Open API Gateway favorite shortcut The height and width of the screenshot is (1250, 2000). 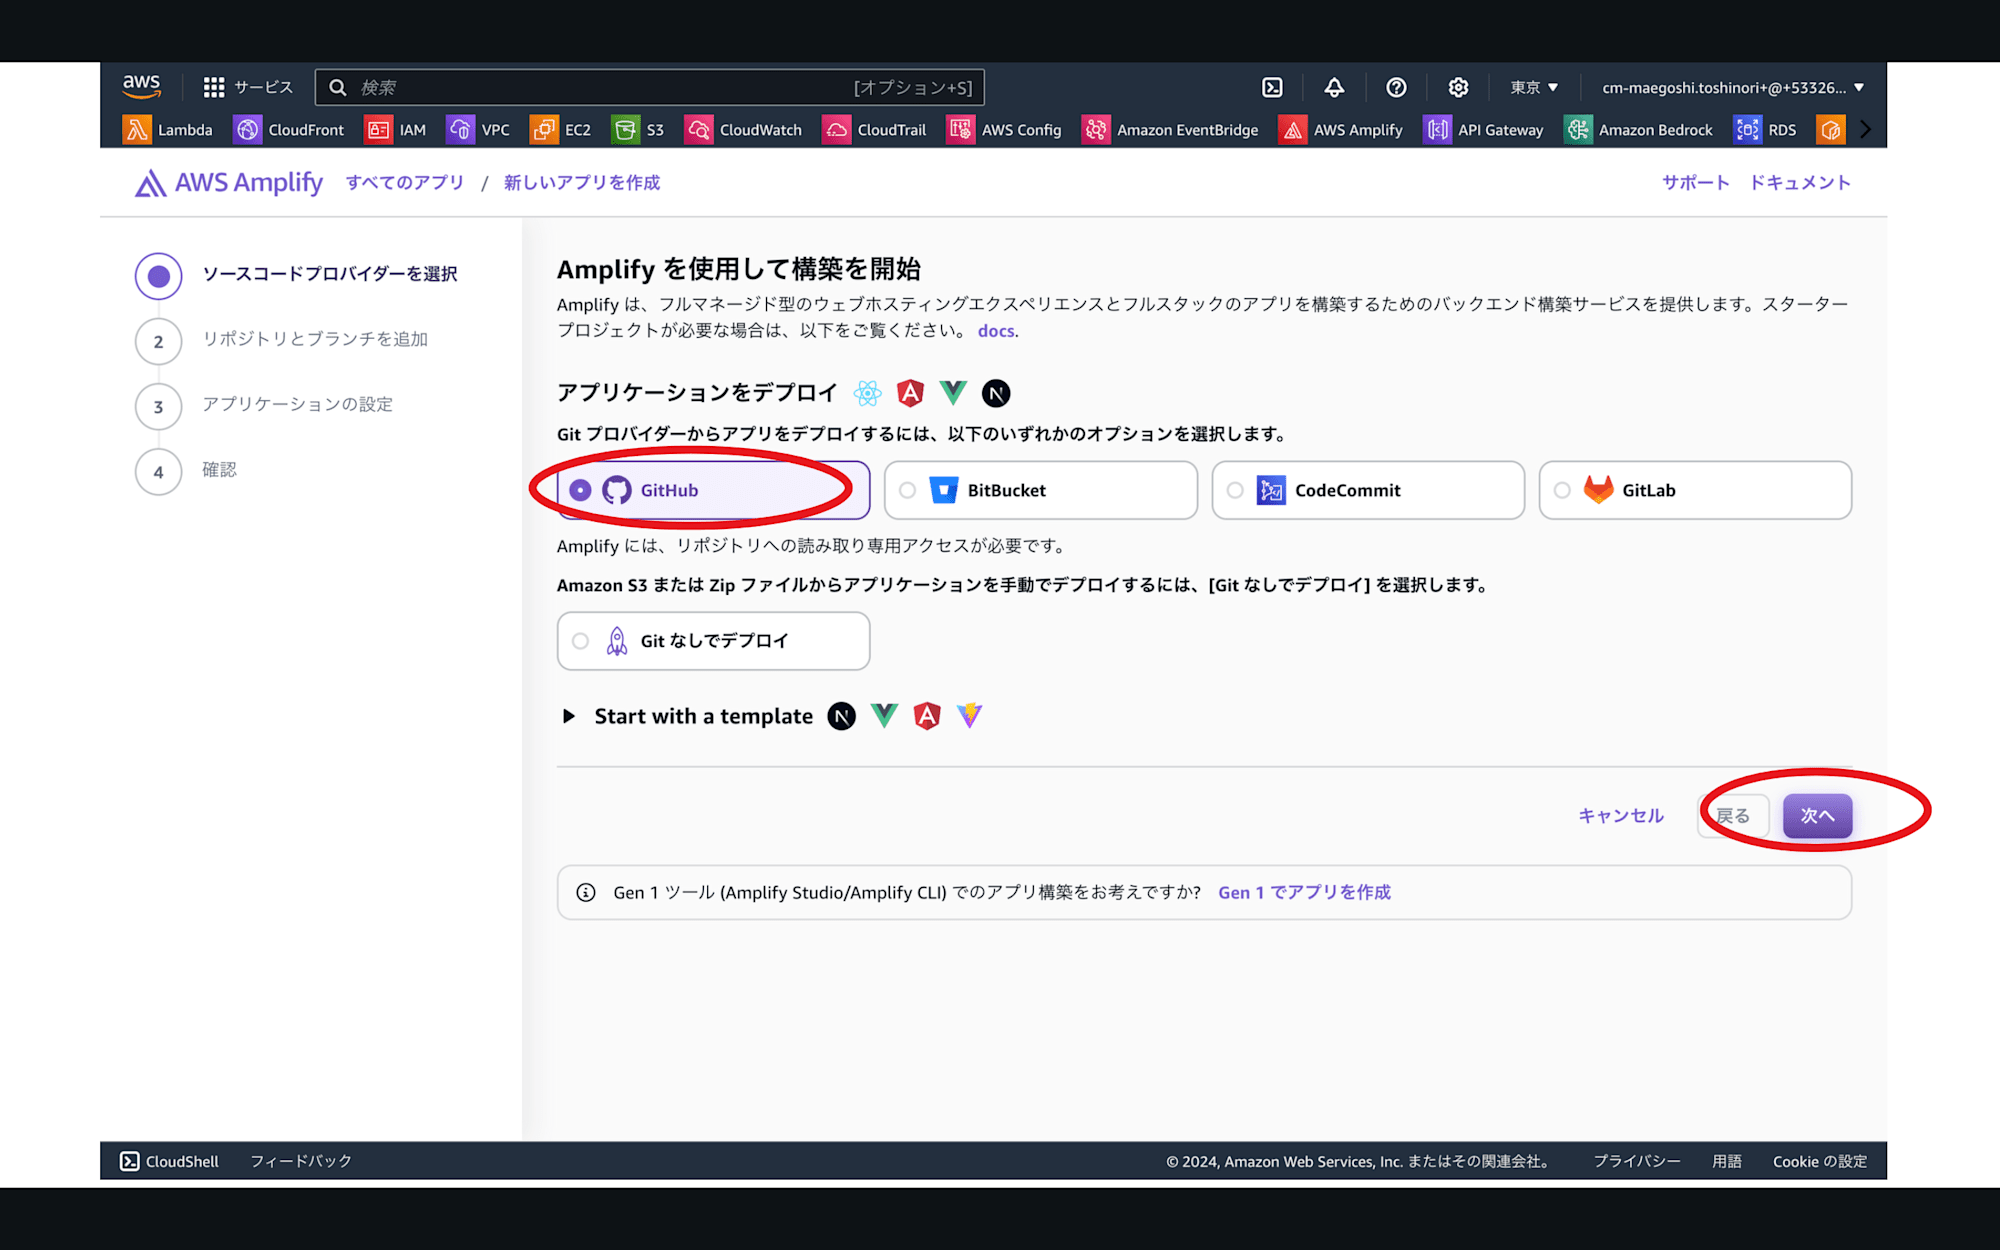point(1484,130)
